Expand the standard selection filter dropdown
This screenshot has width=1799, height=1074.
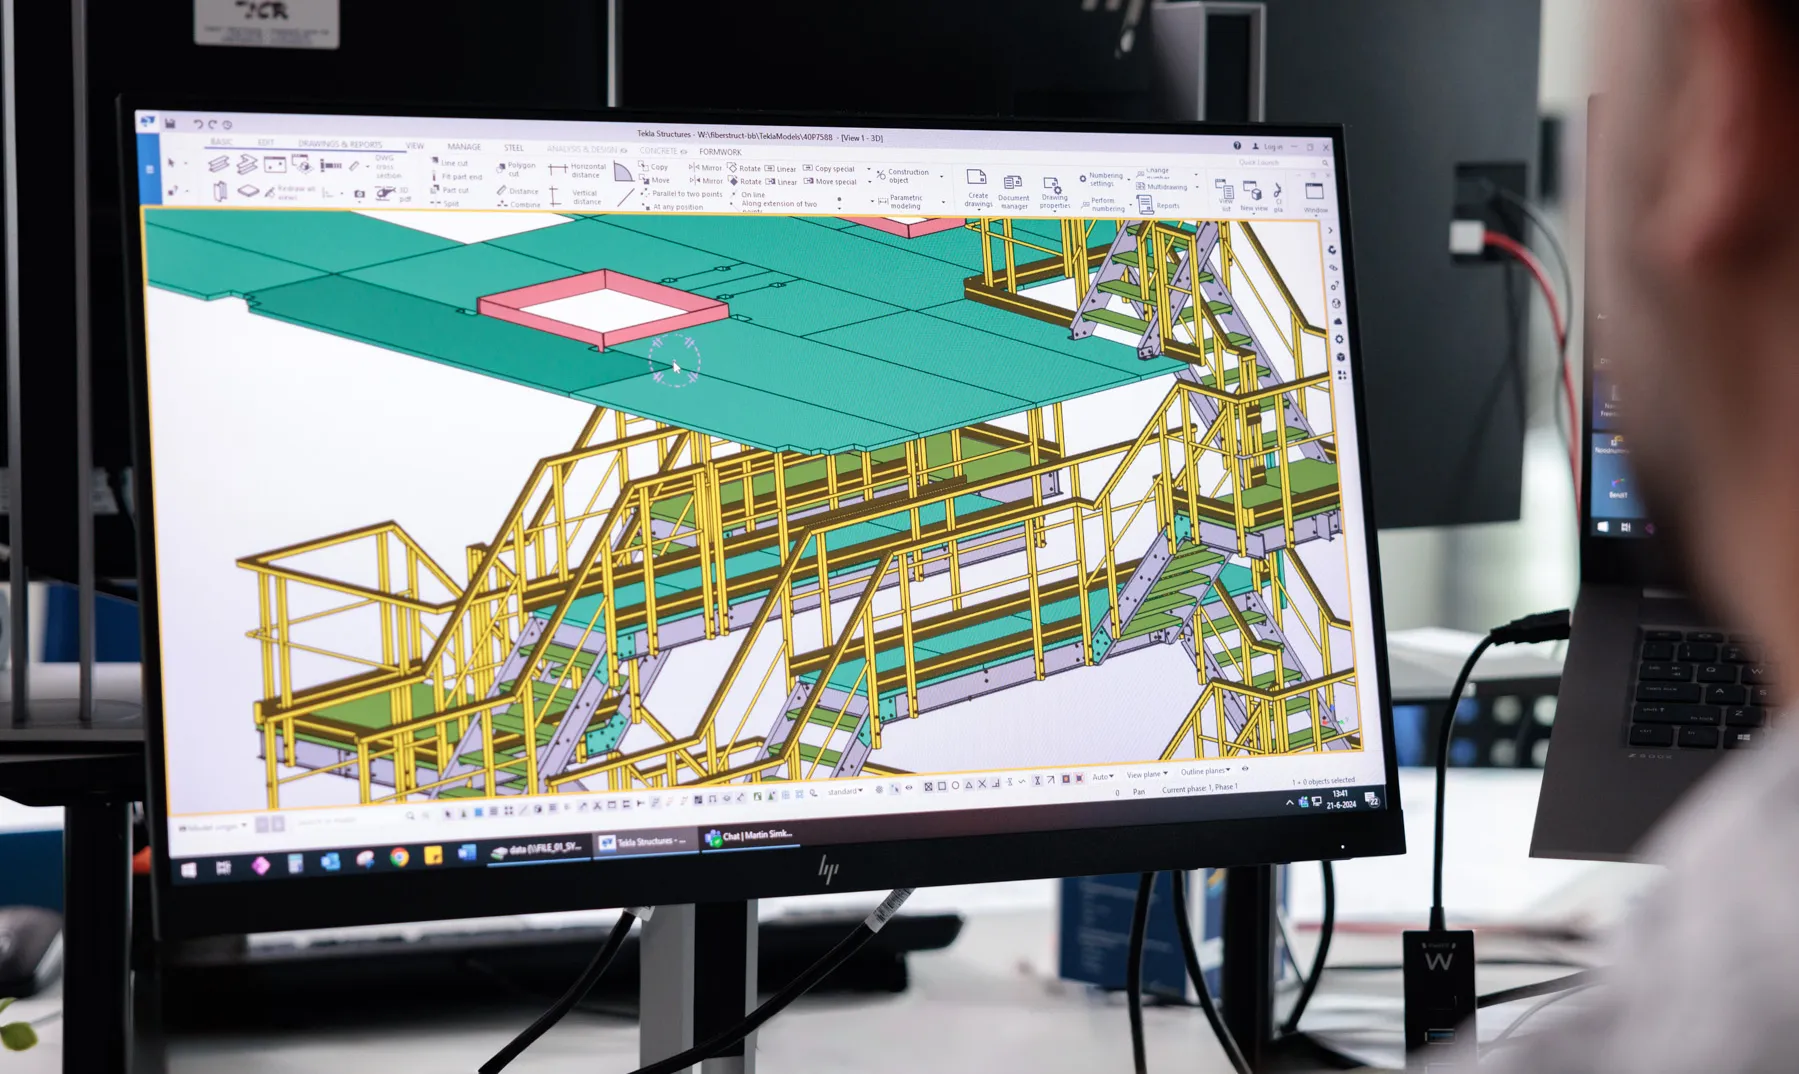(845, 791)
